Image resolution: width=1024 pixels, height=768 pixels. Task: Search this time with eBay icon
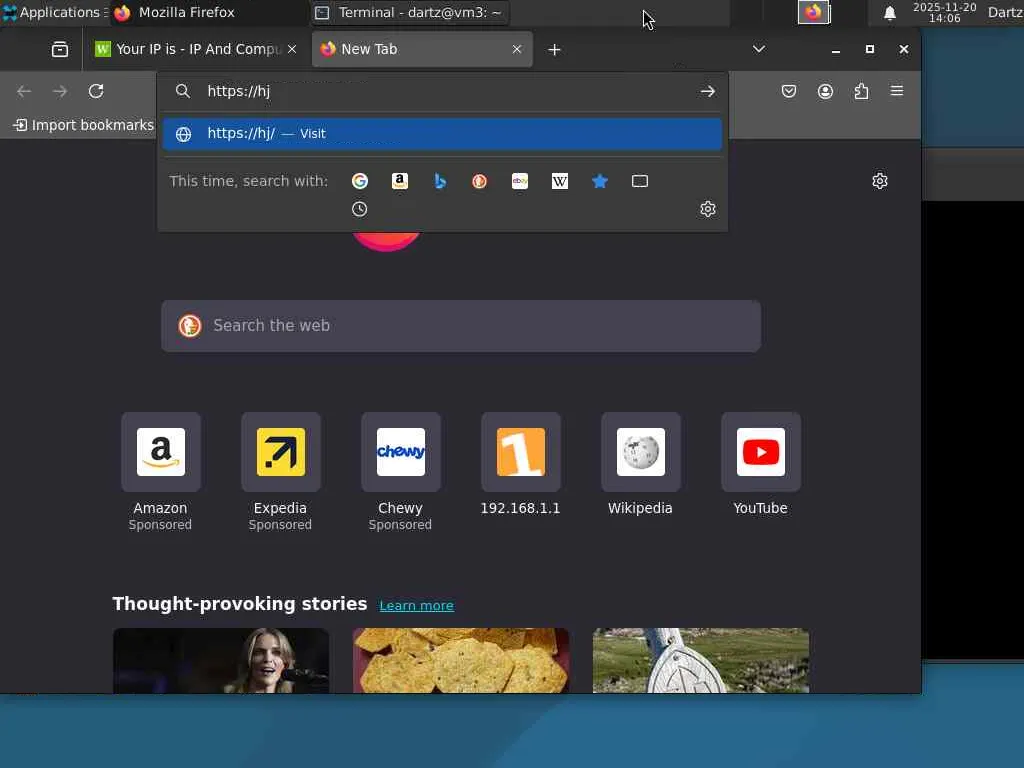(x=520, y=181)
